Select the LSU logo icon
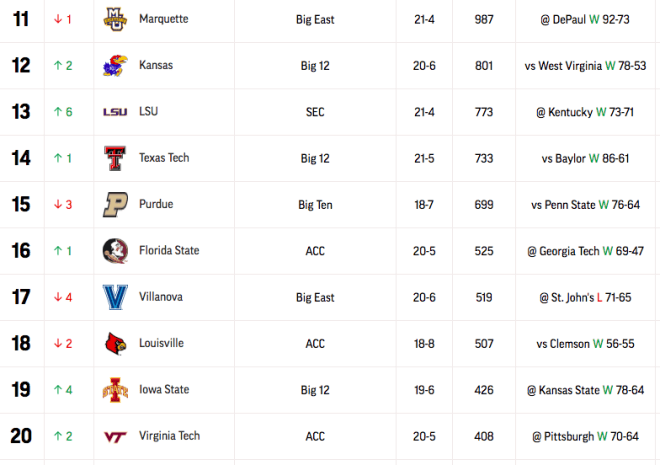Image resolution: width=660 pixels, height=465 pixels. tap(115, 112)
